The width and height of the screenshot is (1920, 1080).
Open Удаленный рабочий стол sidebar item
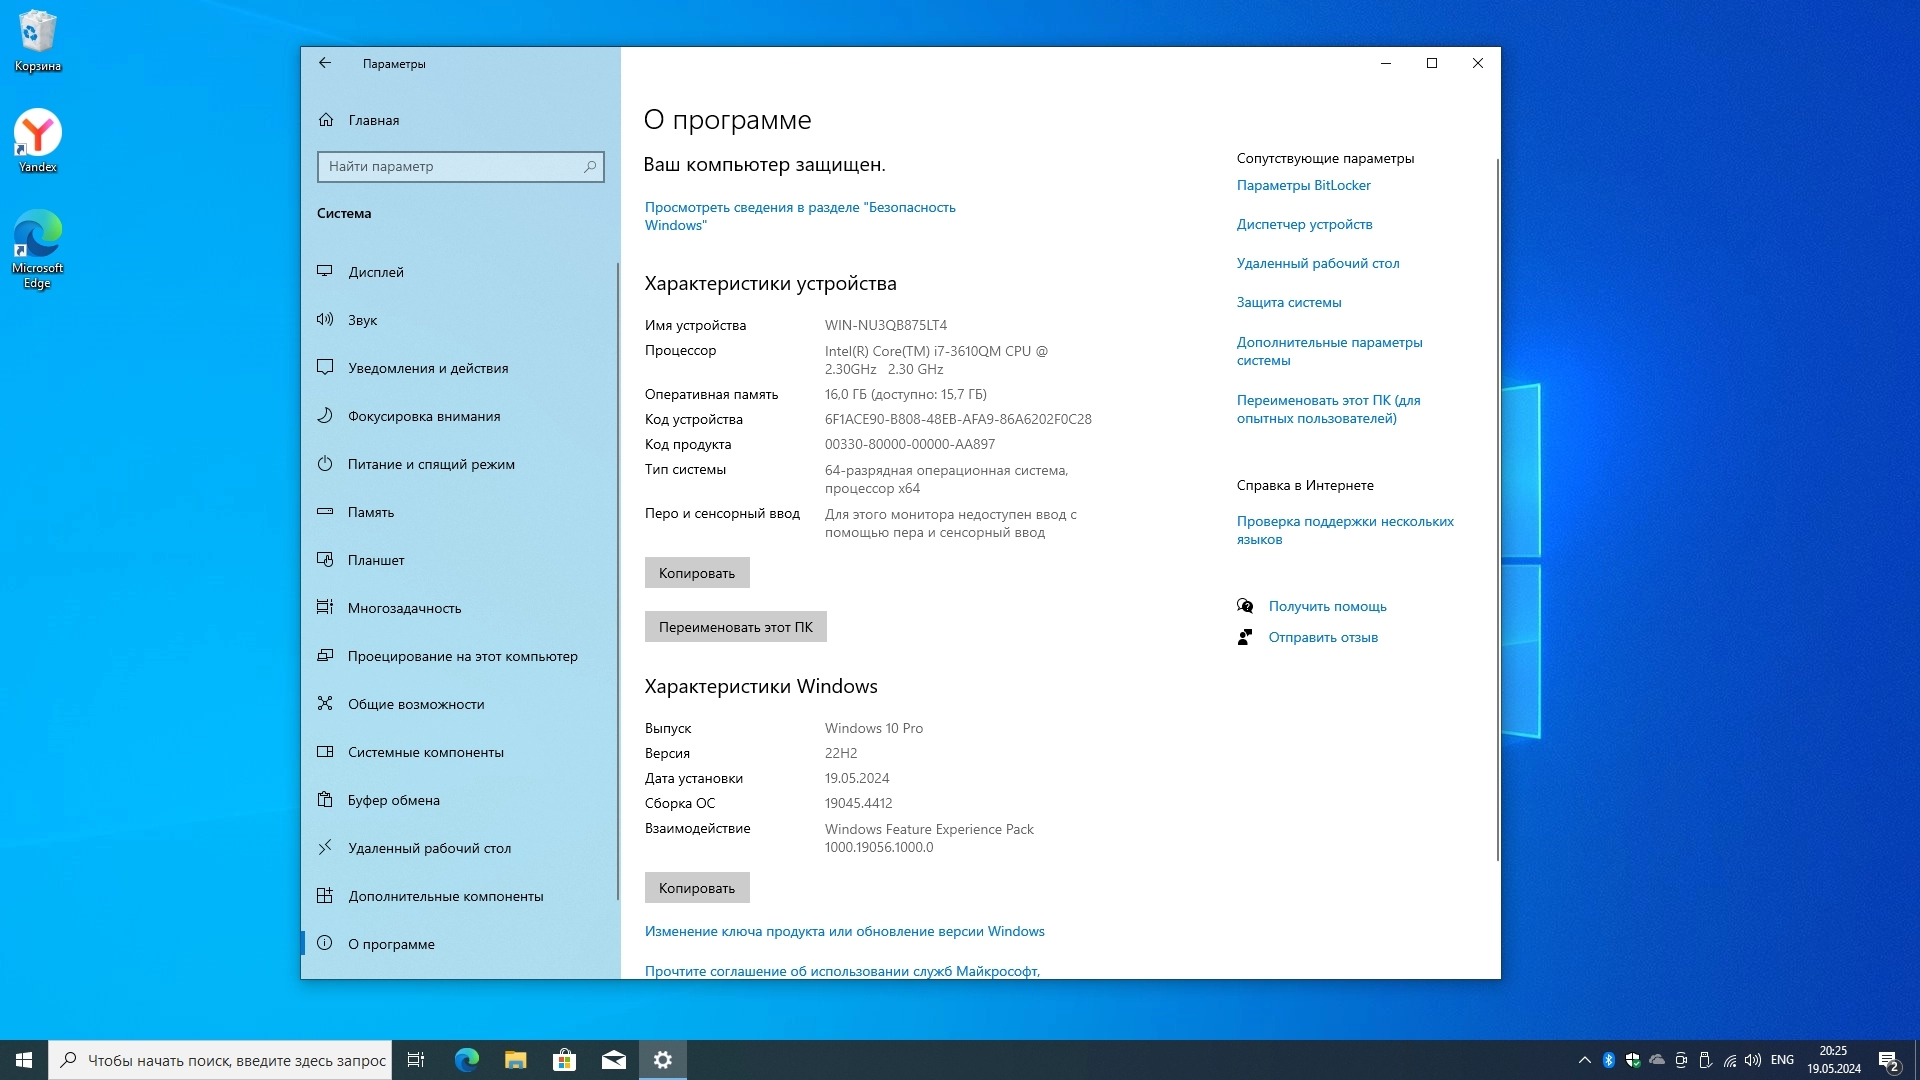[429, 848]
